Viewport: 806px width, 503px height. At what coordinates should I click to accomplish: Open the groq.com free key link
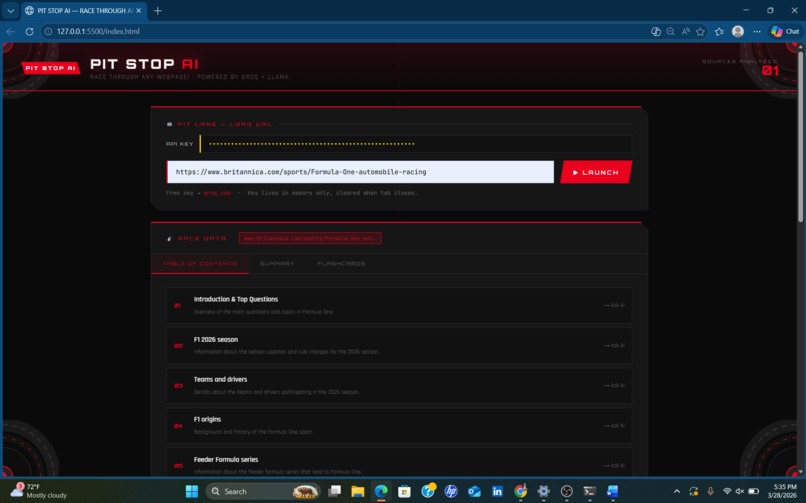(217, 193)
